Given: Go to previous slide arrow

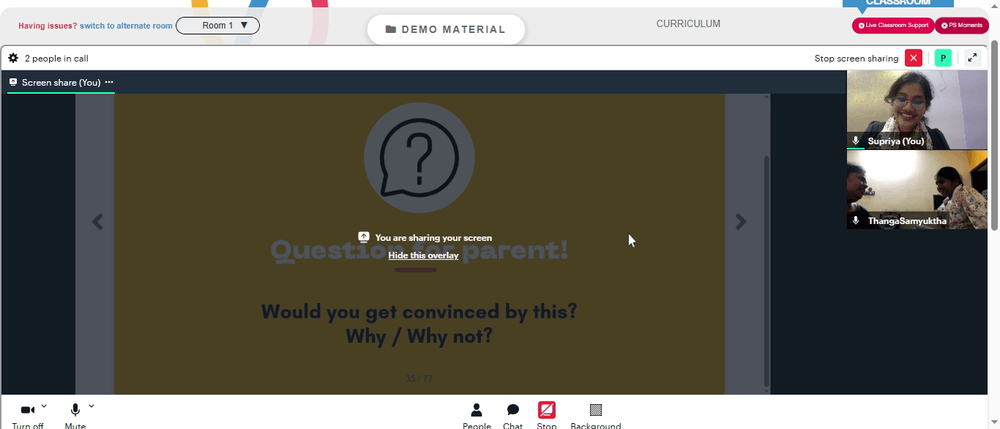Looking at the screenshot, I should click(x=97, y=222).
